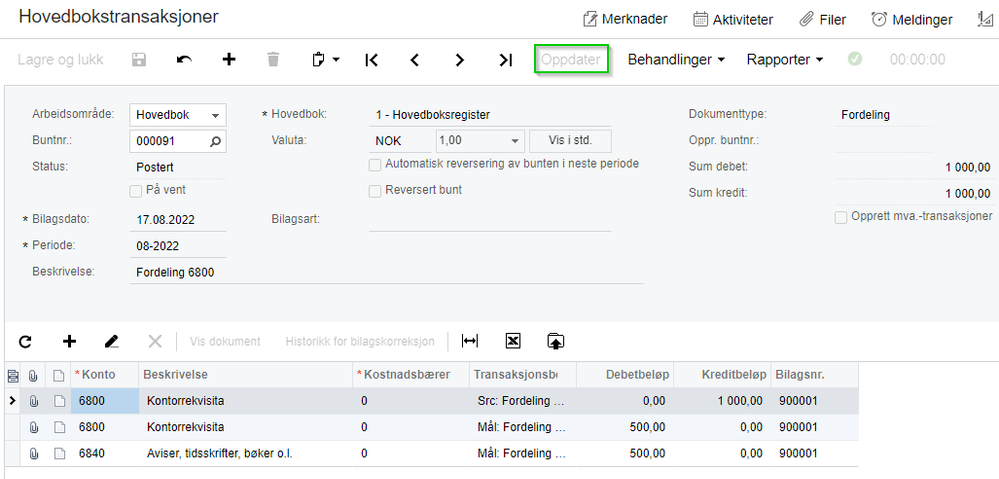
Task: Fit columns to width icon
Action: [470, 341]
